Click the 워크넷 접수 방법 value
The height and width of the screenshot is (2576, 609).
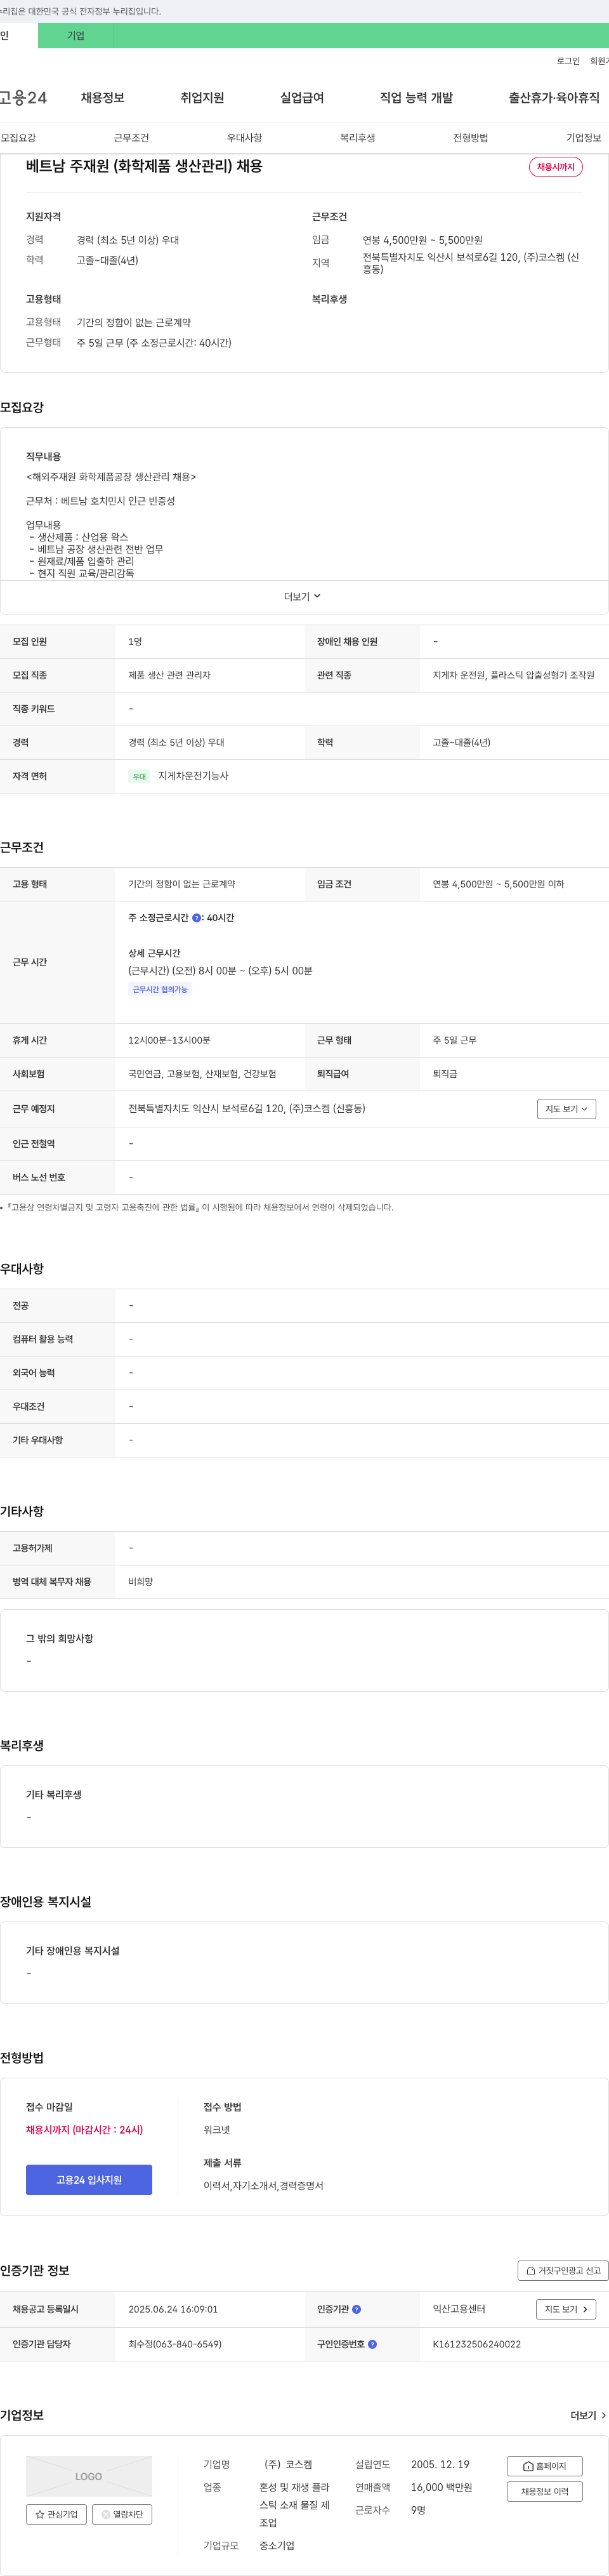coord(217,2130)
